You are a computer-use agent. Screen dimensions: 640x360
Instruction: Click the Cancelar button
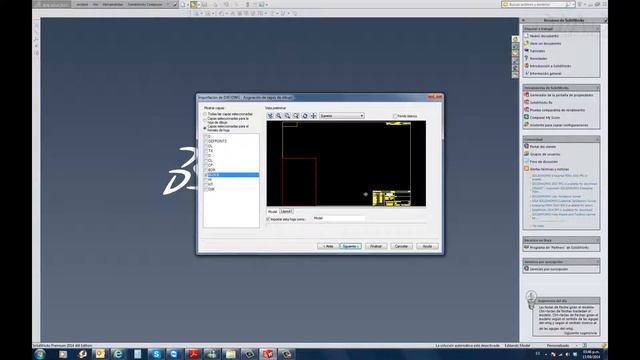click(x=401, y=246)
